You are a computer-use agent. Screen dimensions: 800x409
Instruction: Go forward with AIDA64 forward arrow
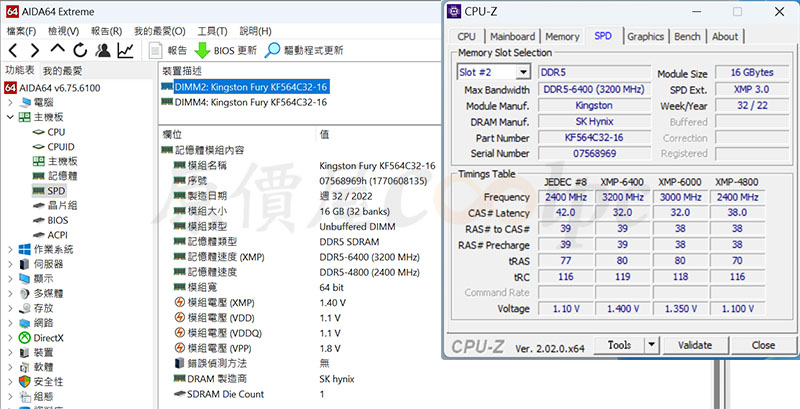click(x=35, y=50)
